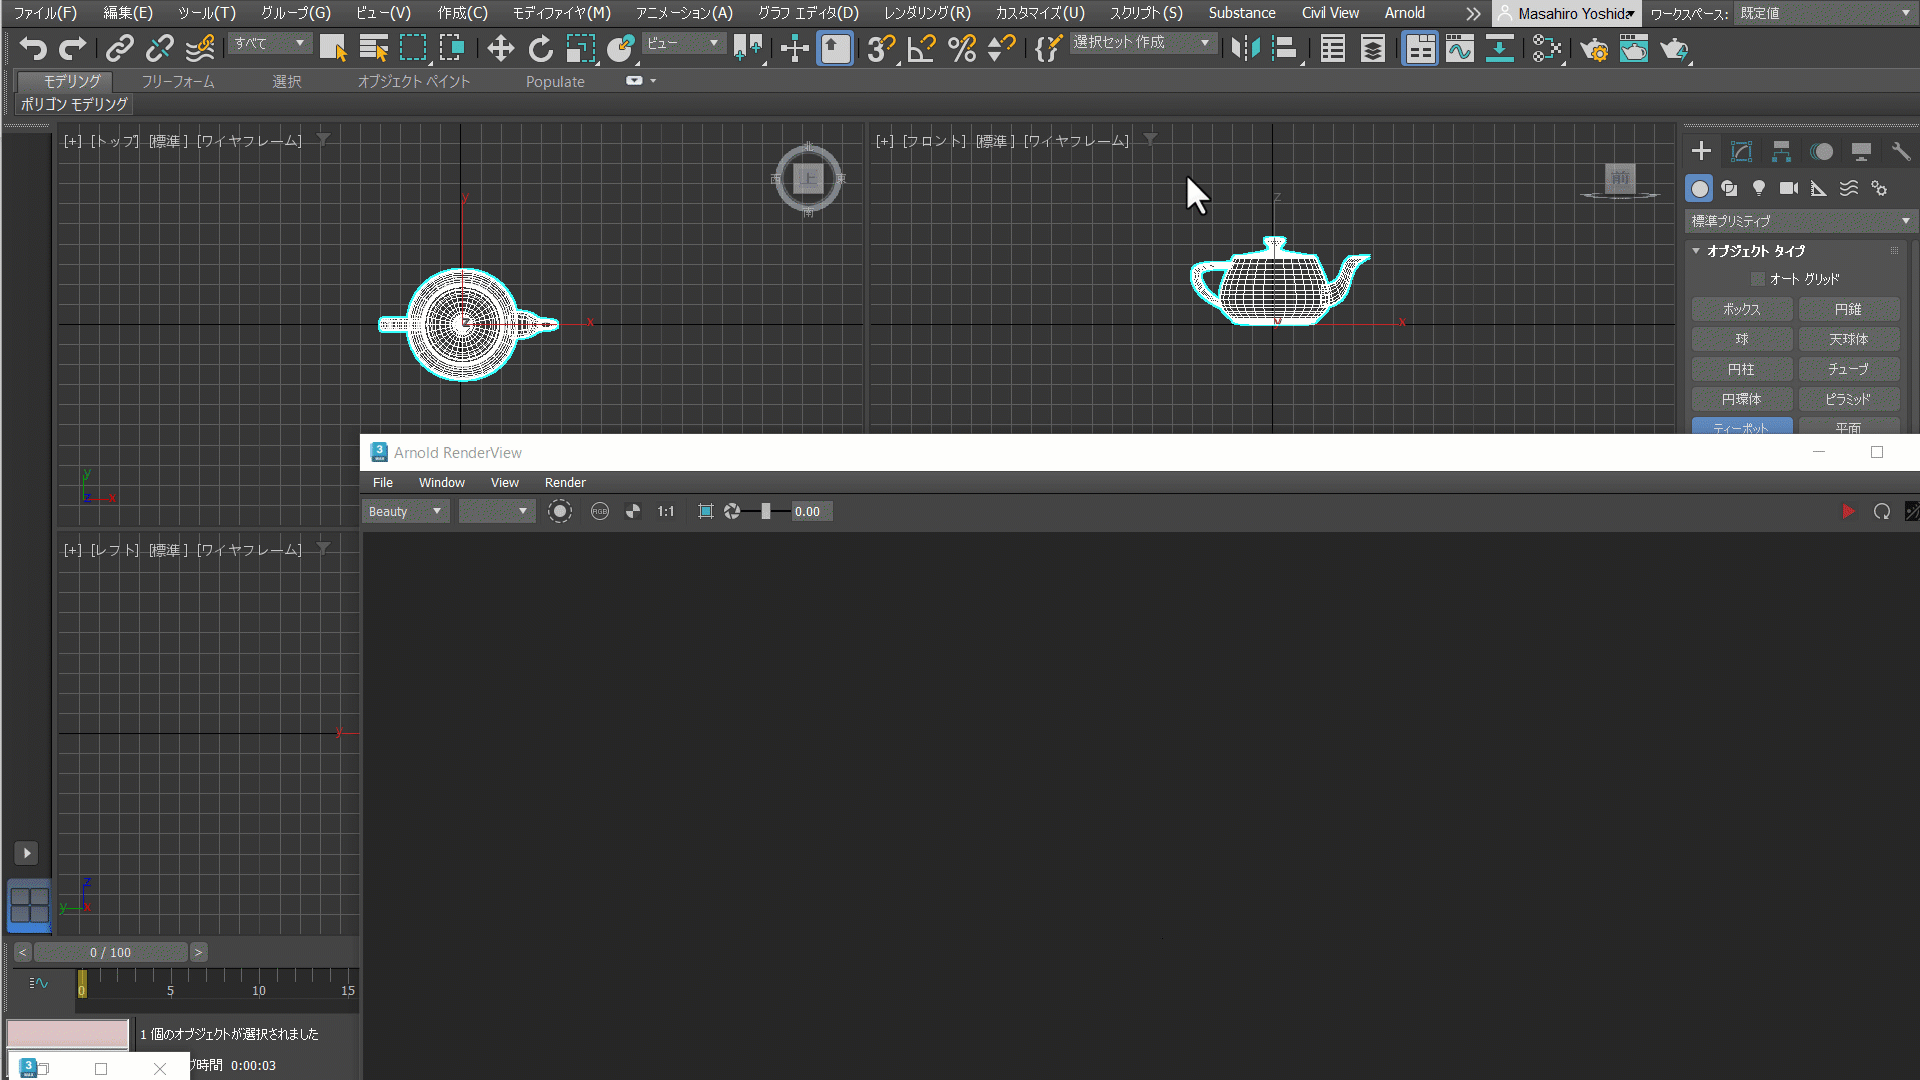
Task: Open Display panel in command panel
Action: click(x=1861, y=151)
